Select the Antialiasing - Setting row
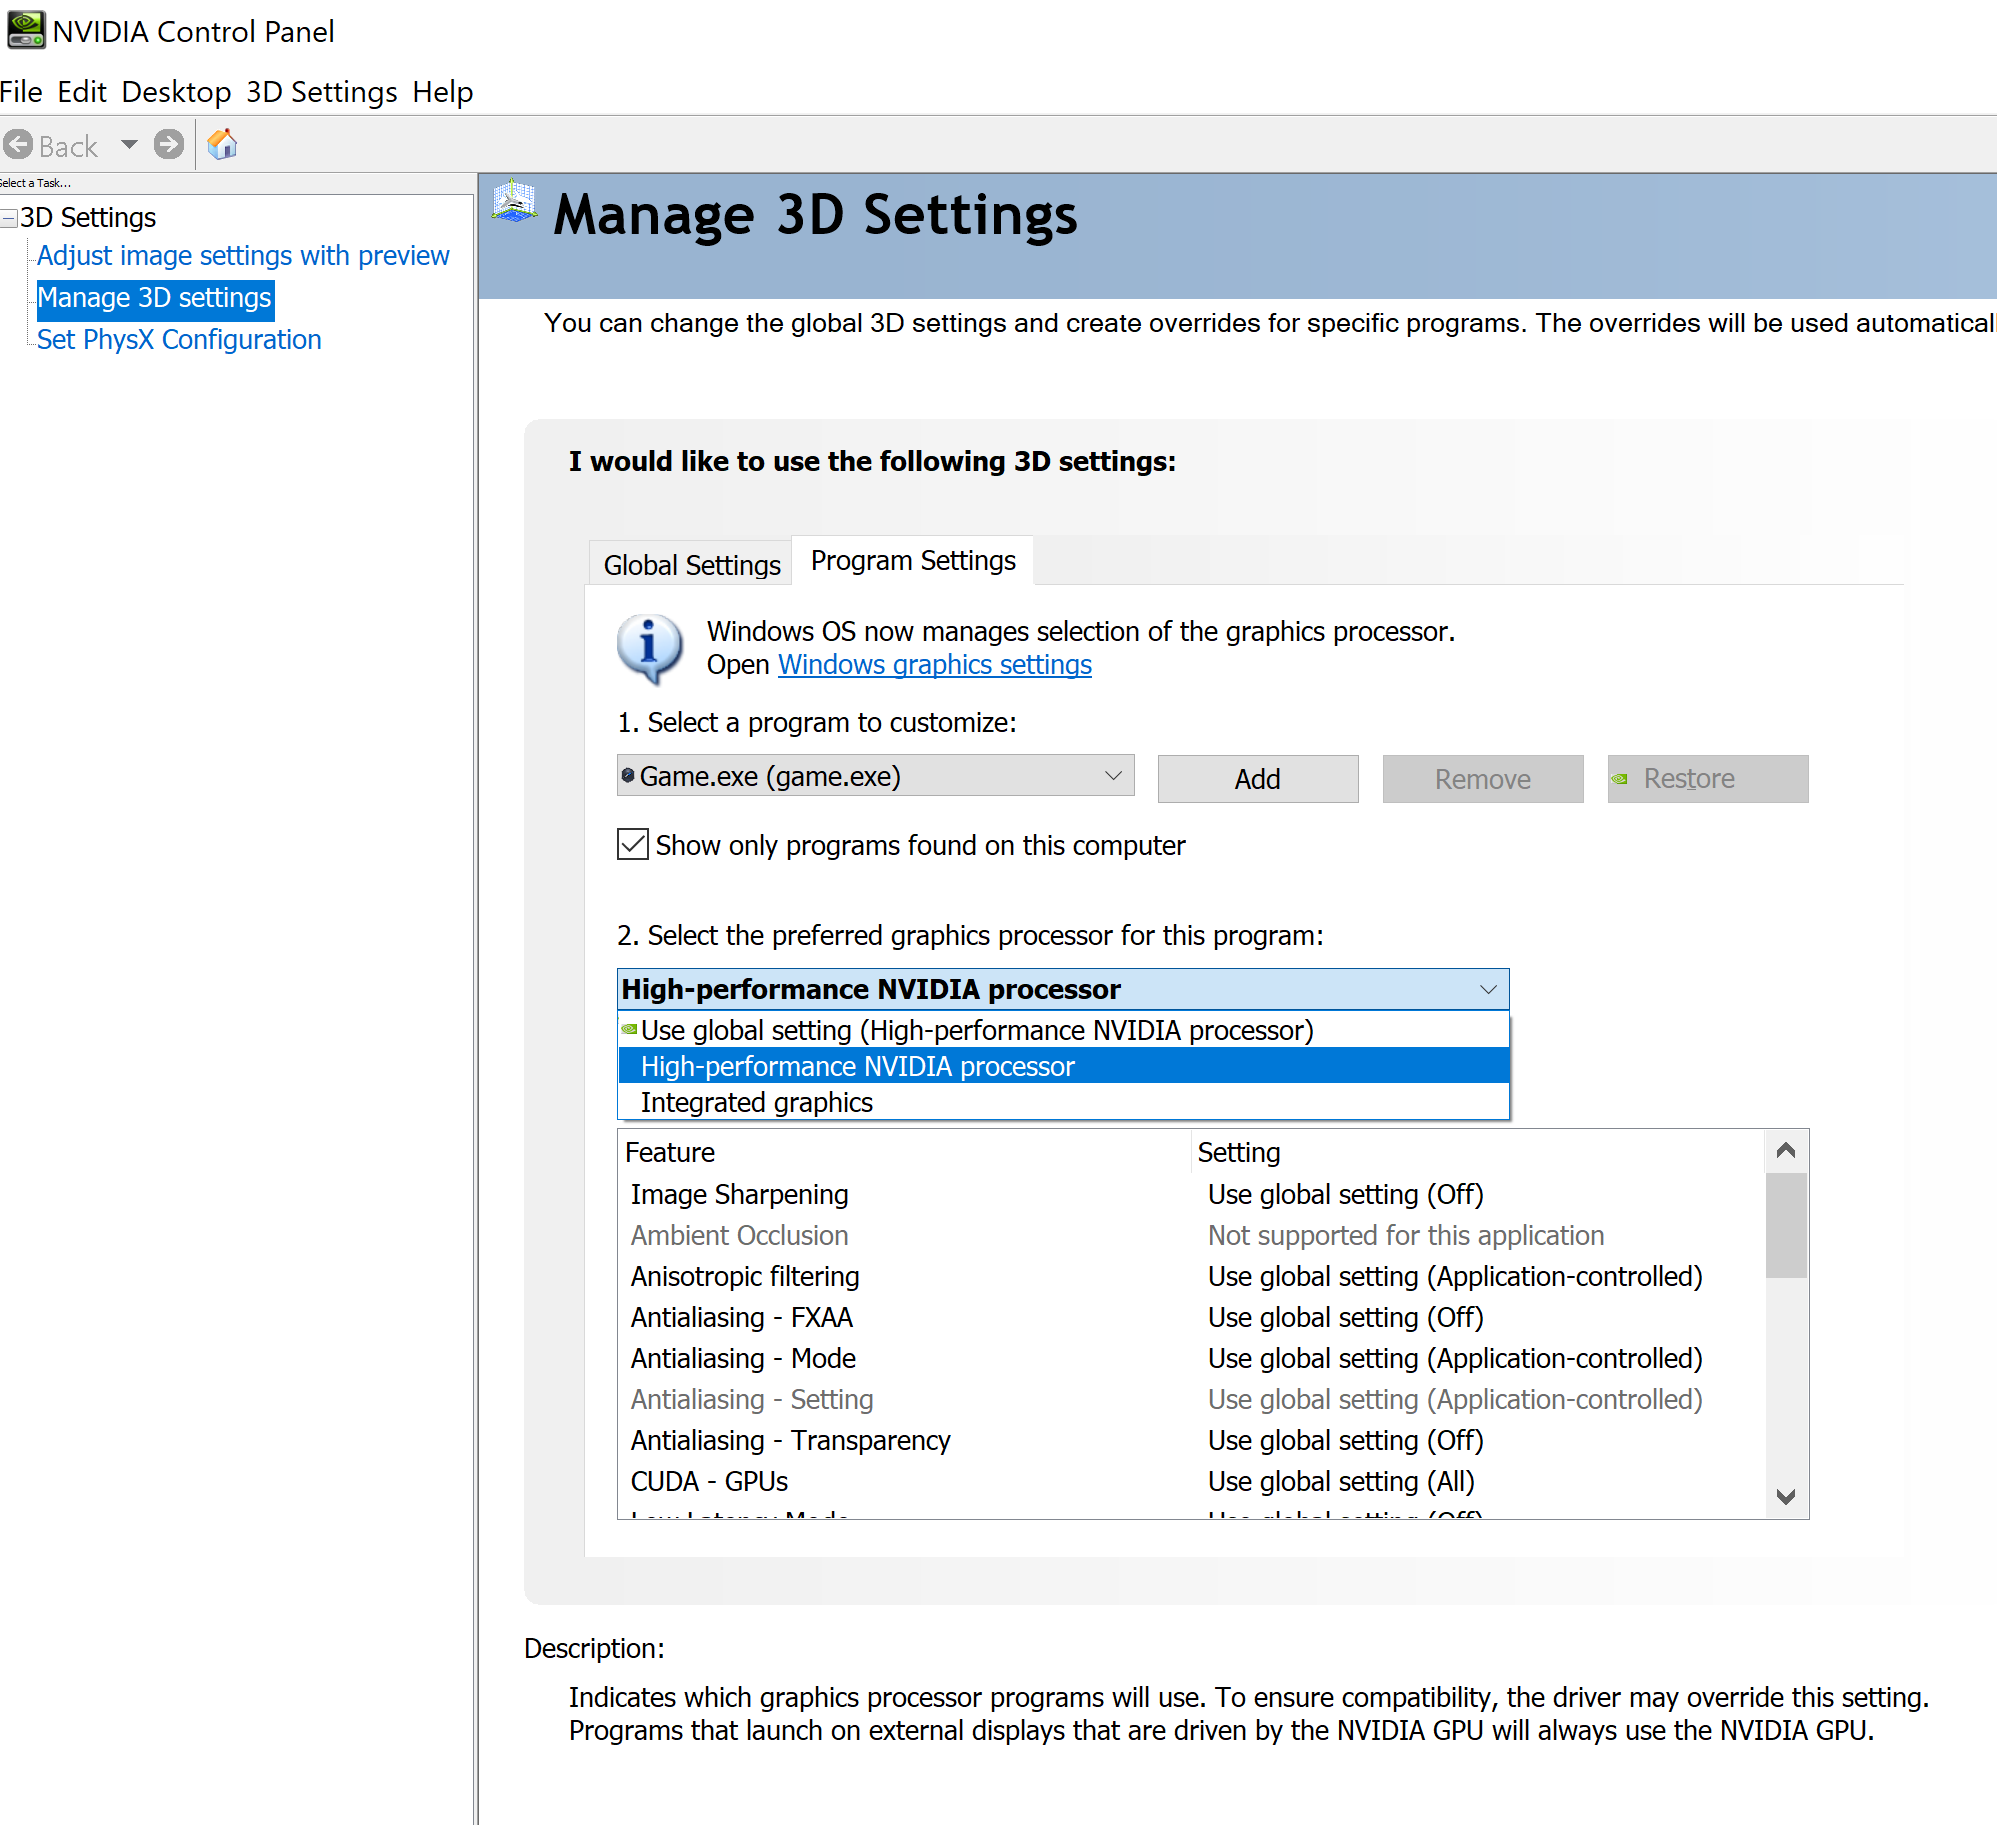This screenshot has width=1997, height=1825. tap(1192, 1400)
